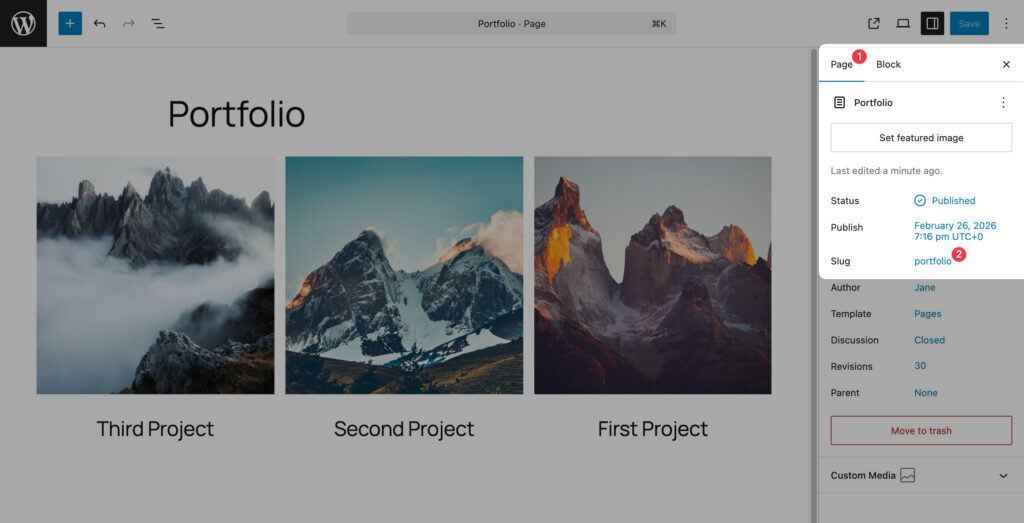Open the top bar options menu

click(1006, 23)
